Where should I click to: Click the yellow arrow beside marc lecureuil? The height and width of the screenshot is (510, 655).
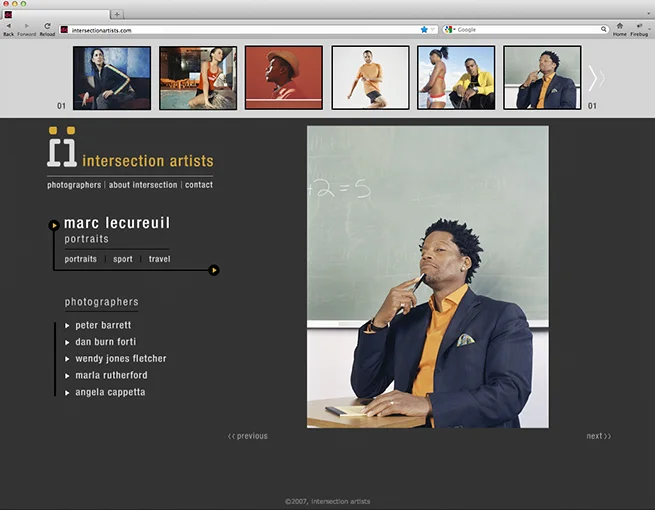pos(54,226)
